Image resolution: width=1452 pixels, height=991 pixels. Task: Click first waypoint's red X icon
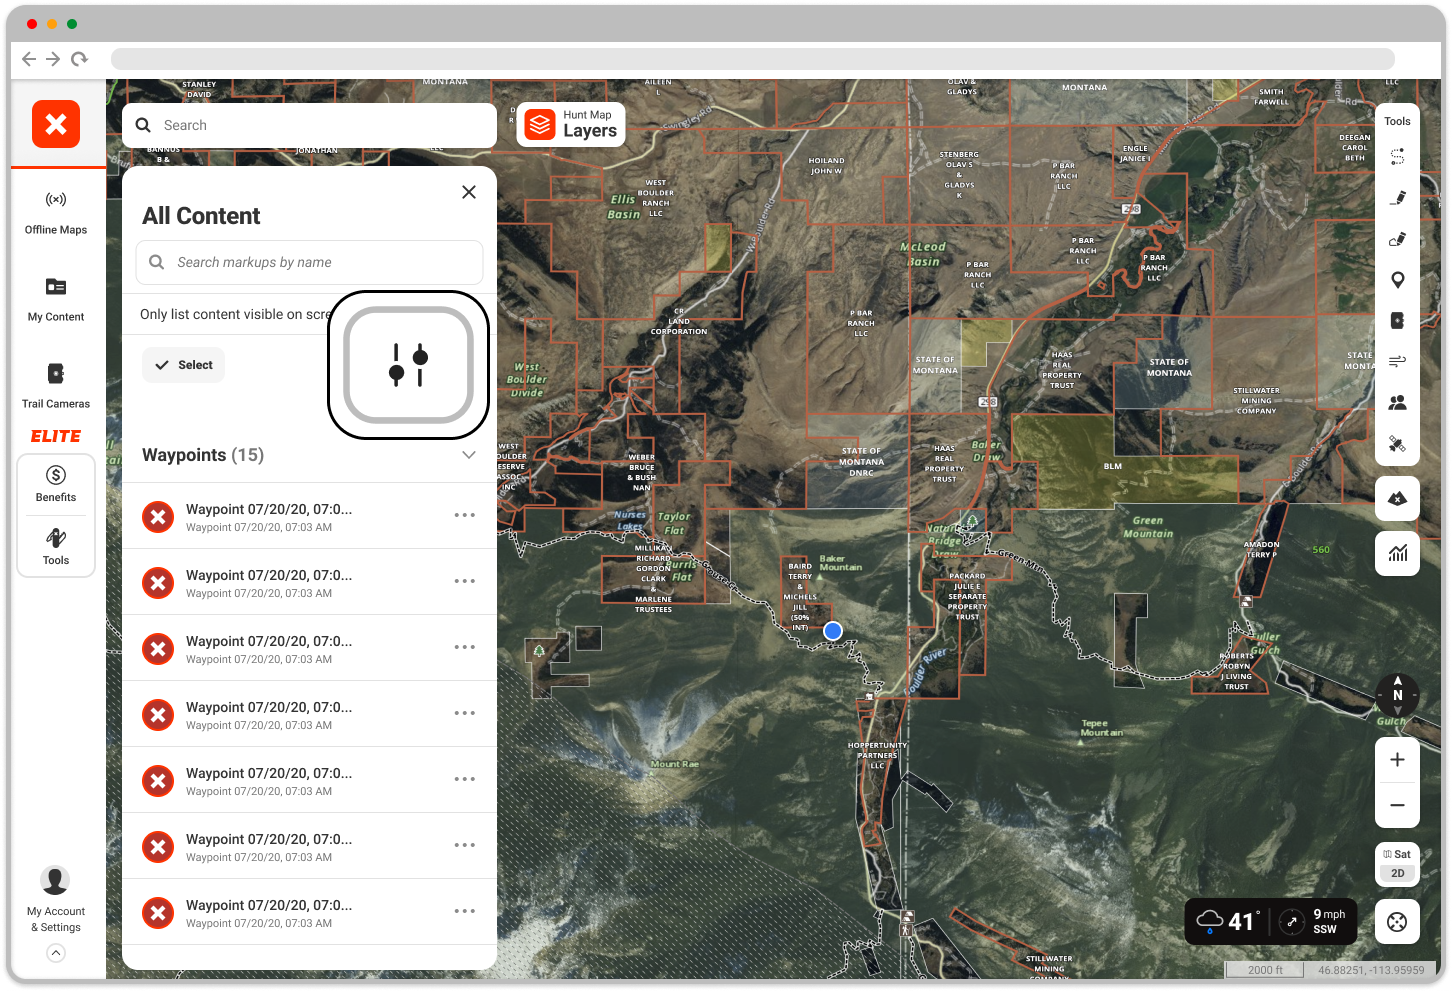click(x=158, y=517)
